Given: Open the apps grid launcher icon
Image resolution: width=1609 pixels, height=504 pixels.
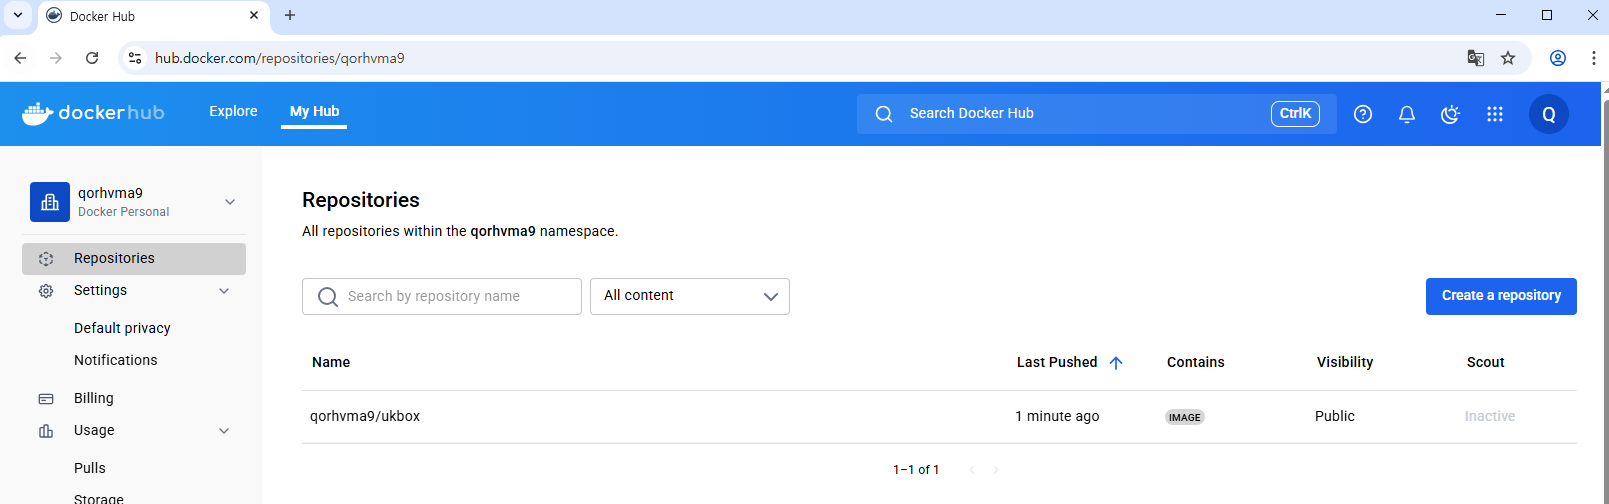Looking at the screenshot, I should [1494, 114].
